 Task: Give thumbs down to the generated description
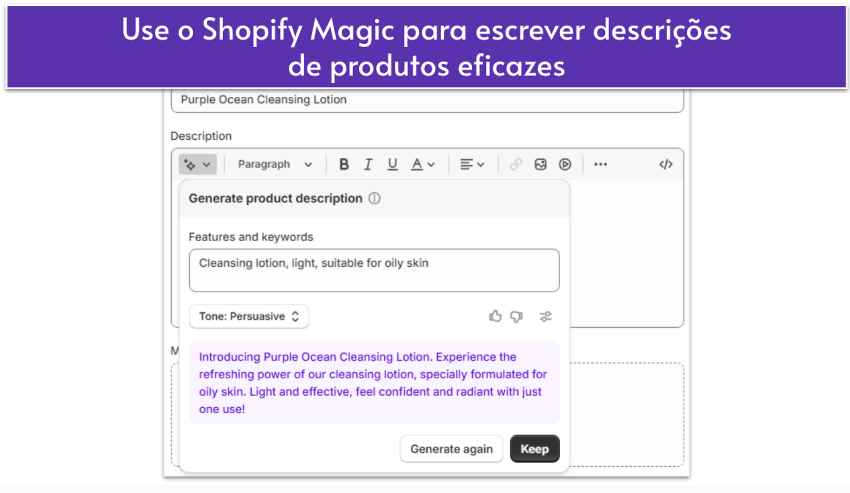[x=517, y=316]
